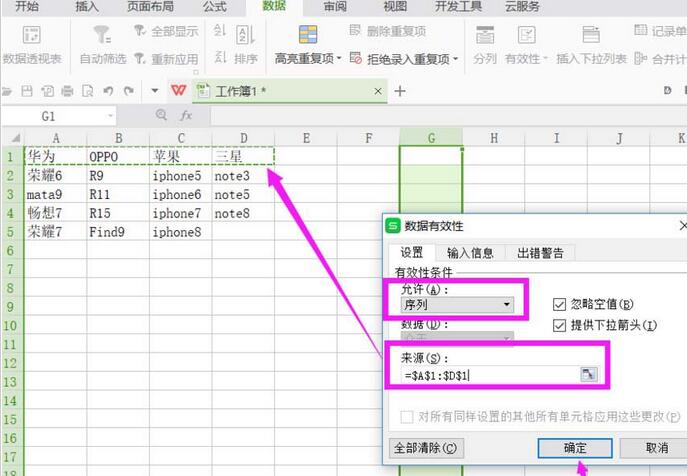Select cell containing Find9
687x476 pixels.
tap(118, 232)
